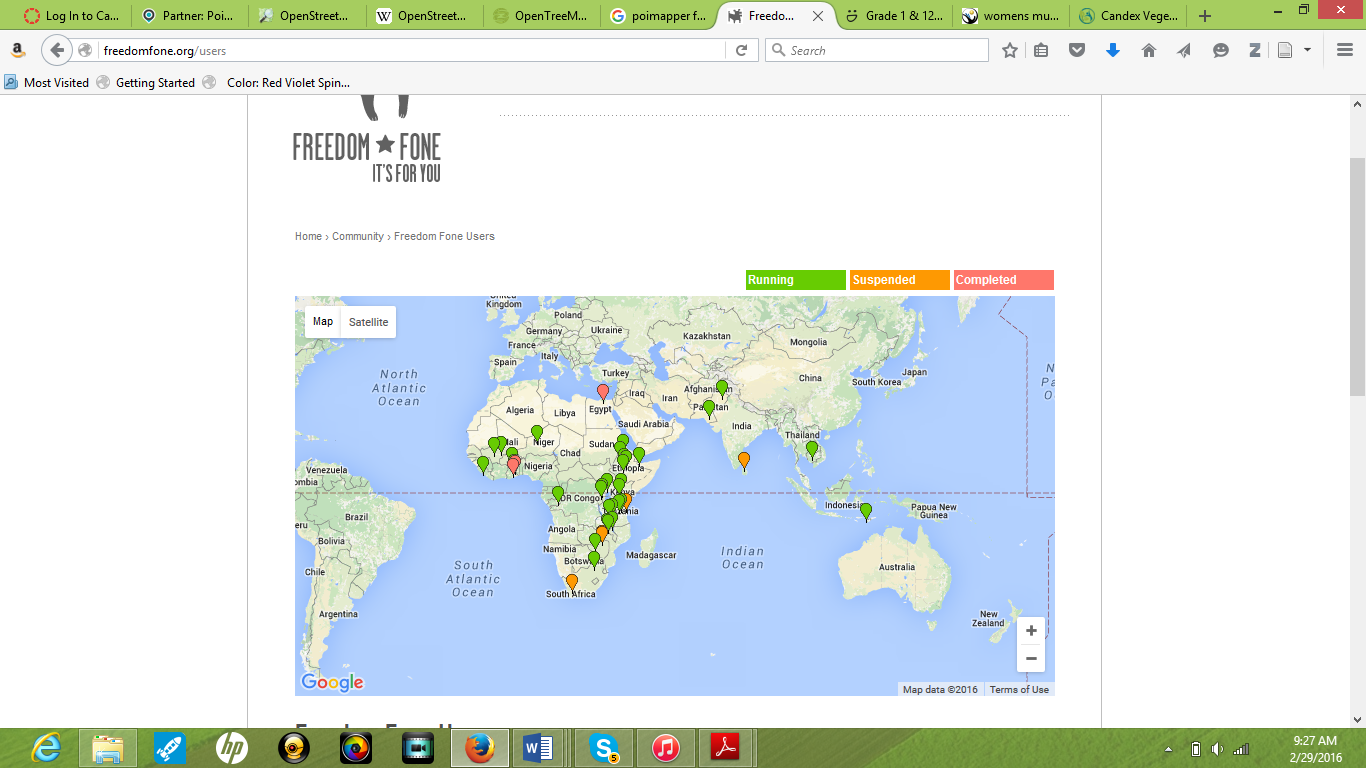
Task: Click the green Running legend label
Action: [796, 280]
